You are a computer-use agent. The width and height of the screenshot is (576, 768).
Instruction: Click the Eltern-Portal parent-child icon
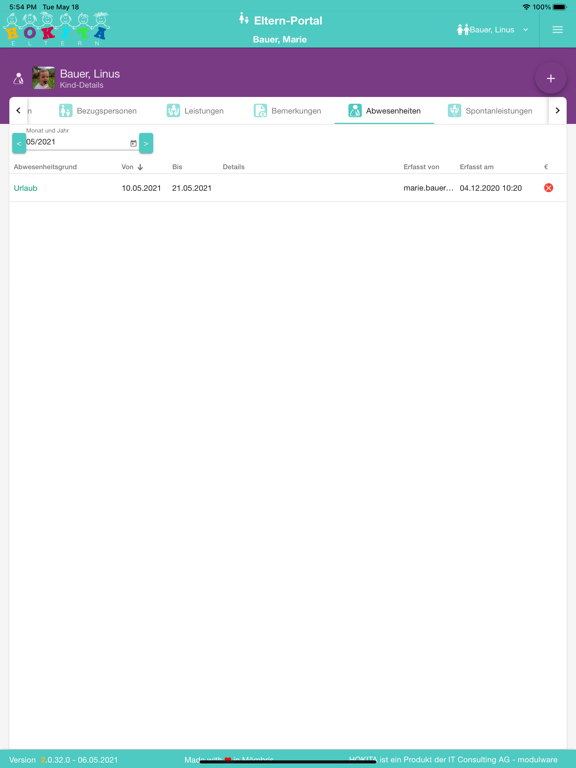tap(243, 19)
